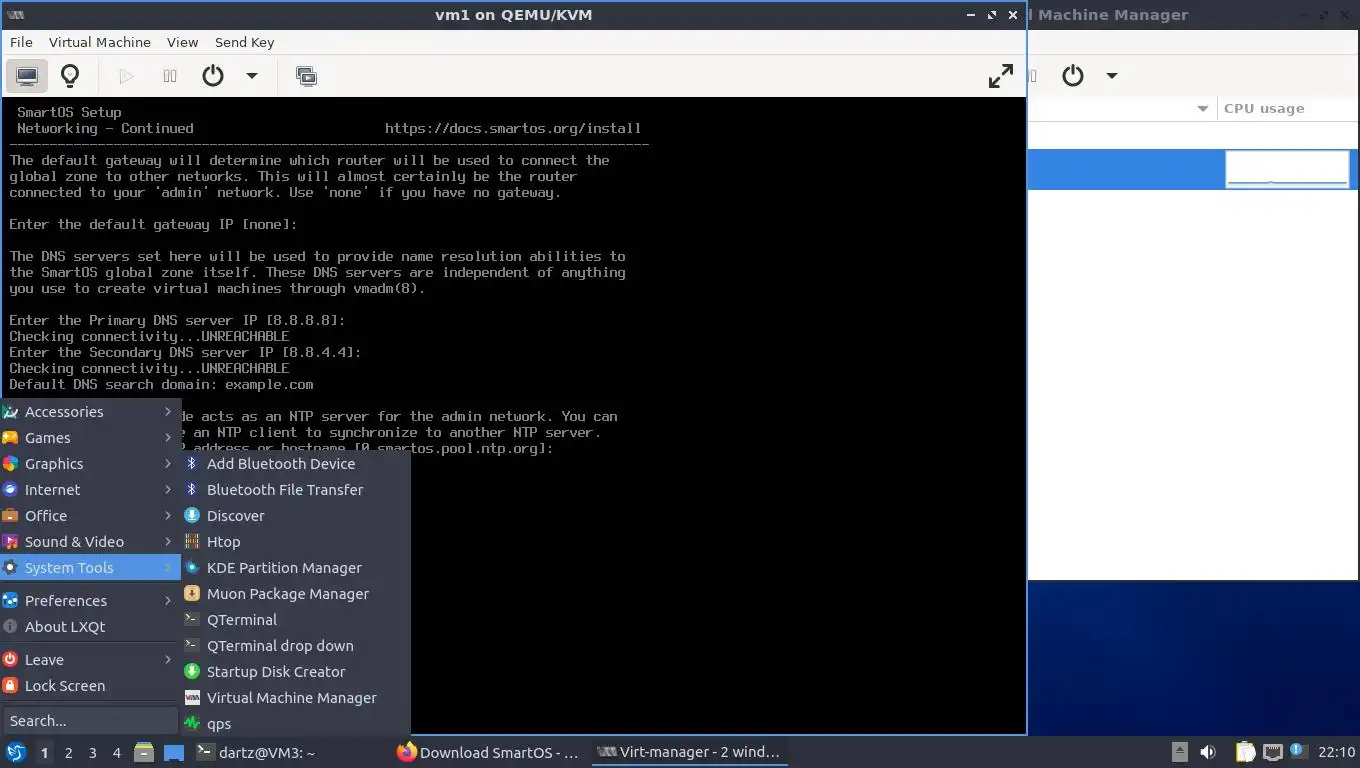Launch QTerminal drop down
This screenshot has height=768, width=1360.
(295, 646)
